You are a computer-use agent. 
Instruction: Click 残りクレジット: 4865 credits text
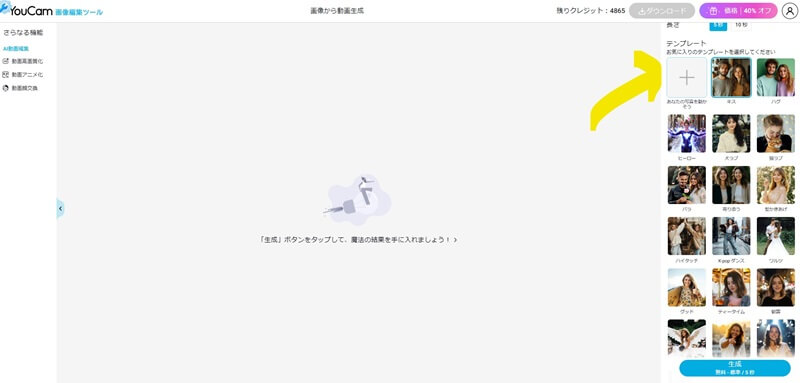[590, 11]
